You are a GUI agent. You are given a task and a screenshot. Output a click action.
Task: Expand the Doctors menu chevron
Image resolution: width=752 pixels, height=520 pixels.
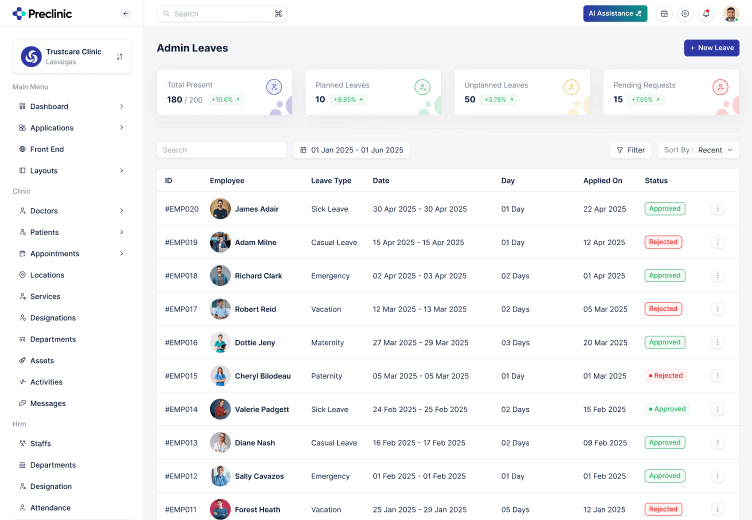point(121,211)
